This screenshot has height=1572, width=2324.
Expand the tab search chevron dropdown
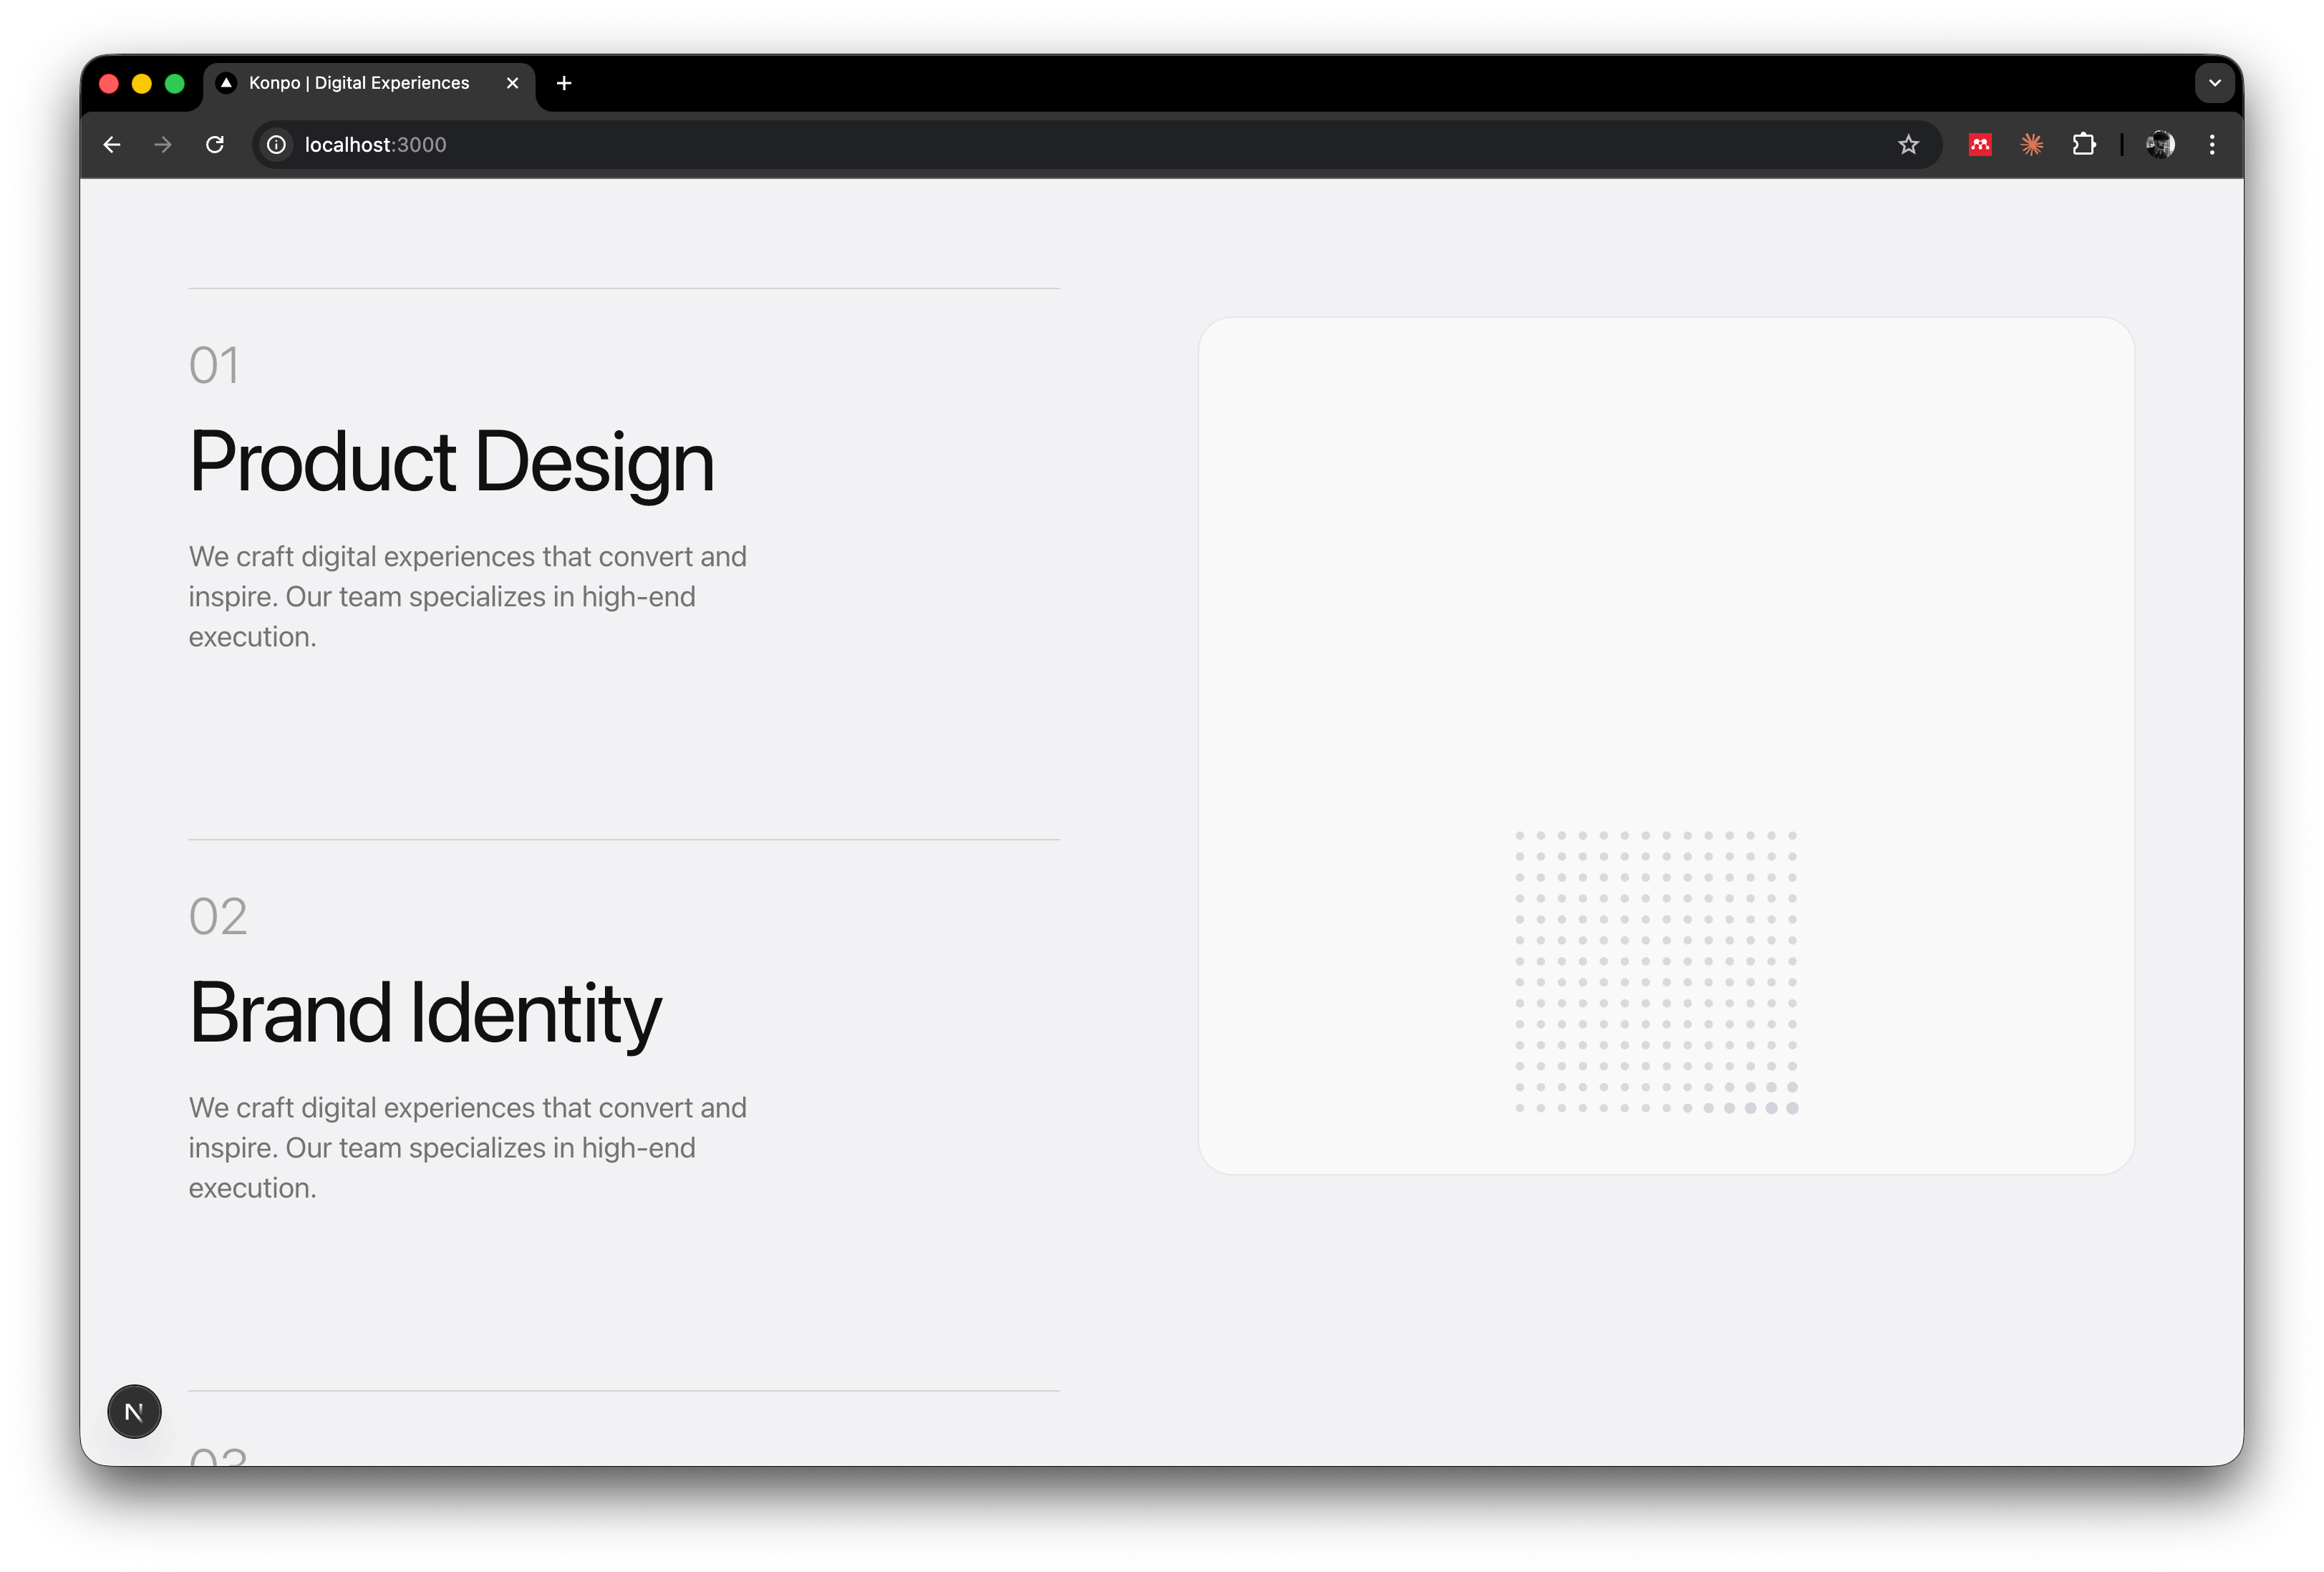(x=2214, y=83)
